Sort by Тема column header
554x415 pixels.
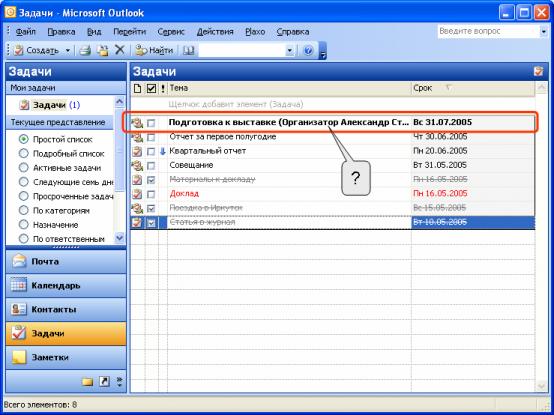point(289,88)
